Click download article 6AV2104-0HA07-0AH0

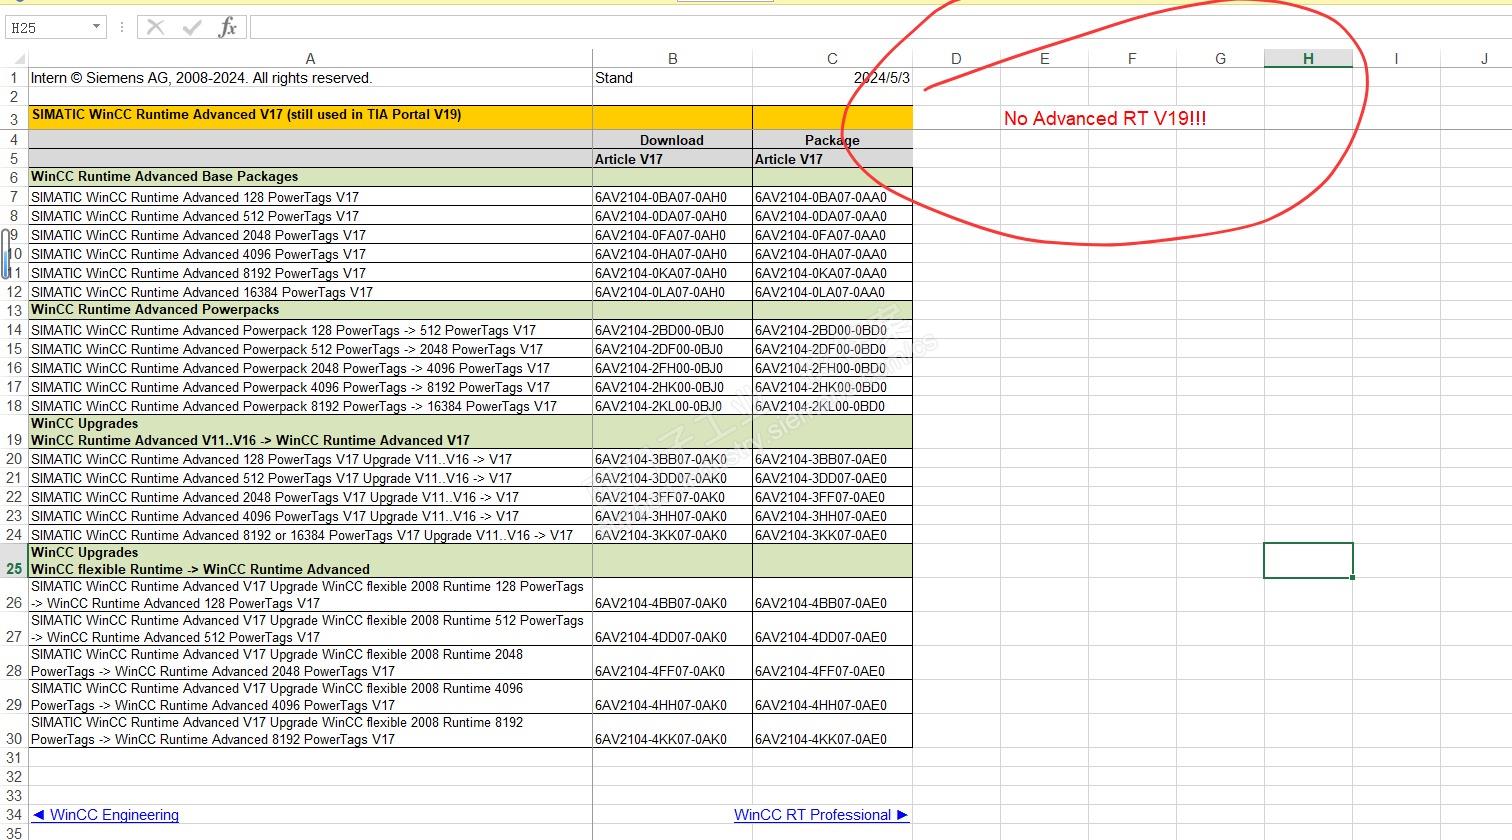(x=672, y=254)
